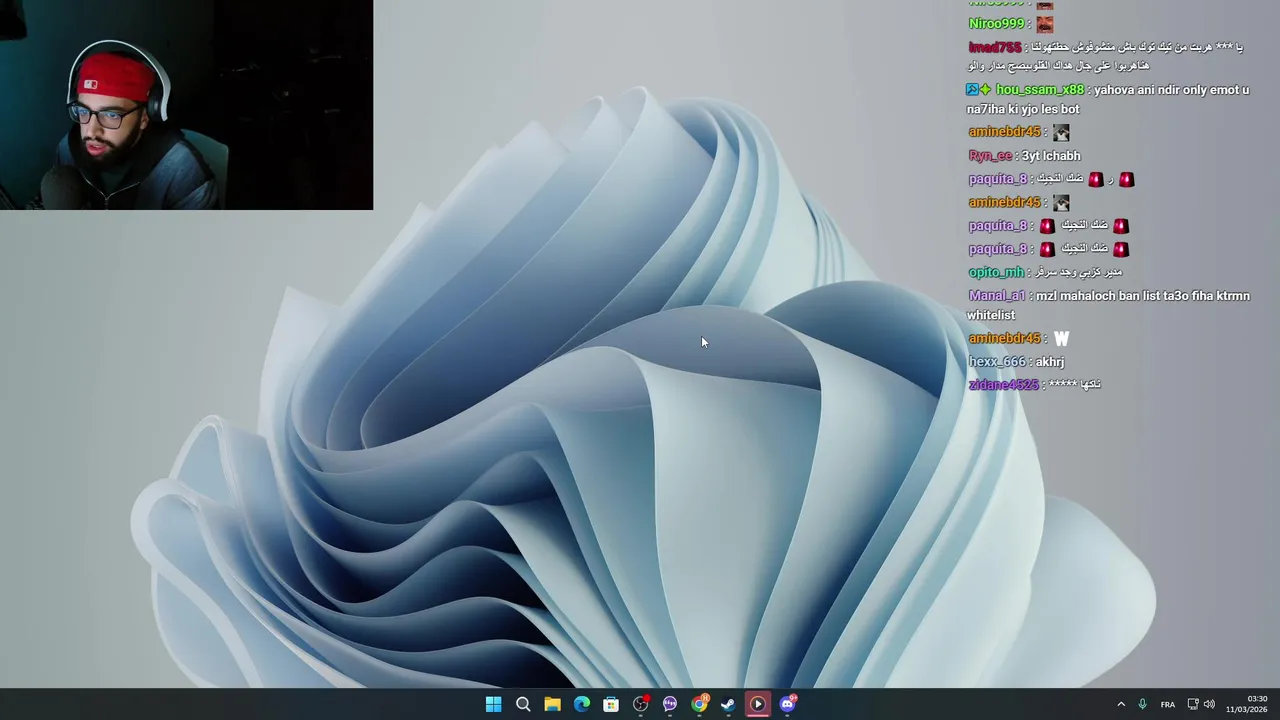This screenshot has height=720, width=1280.
Task: Open taskbar Search
Action: point(523,704)
